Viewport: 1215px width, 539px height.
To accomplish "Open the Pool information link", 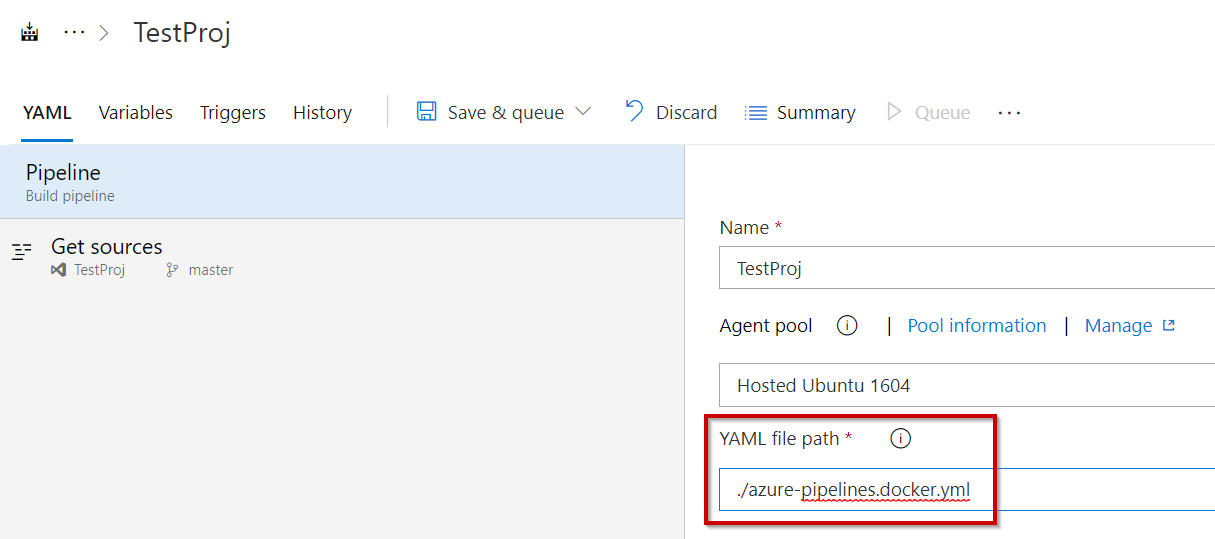I will pos(976,326).
